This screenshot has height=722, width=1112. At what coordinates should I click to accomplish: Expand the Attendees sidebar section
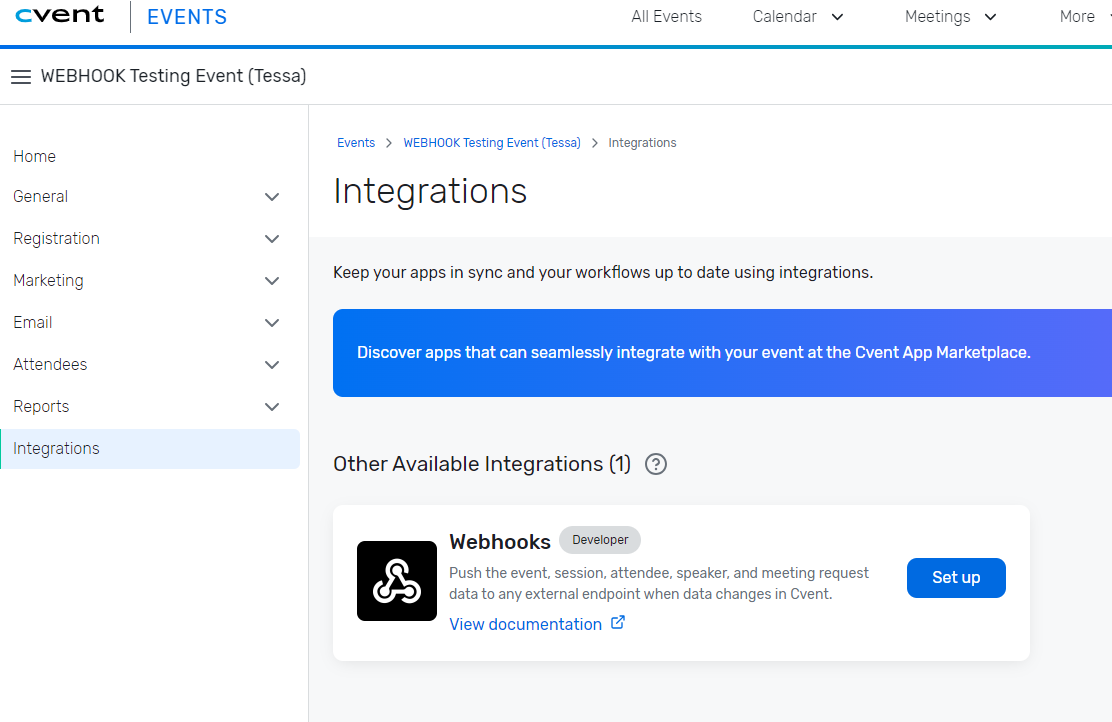click(149, 364)
